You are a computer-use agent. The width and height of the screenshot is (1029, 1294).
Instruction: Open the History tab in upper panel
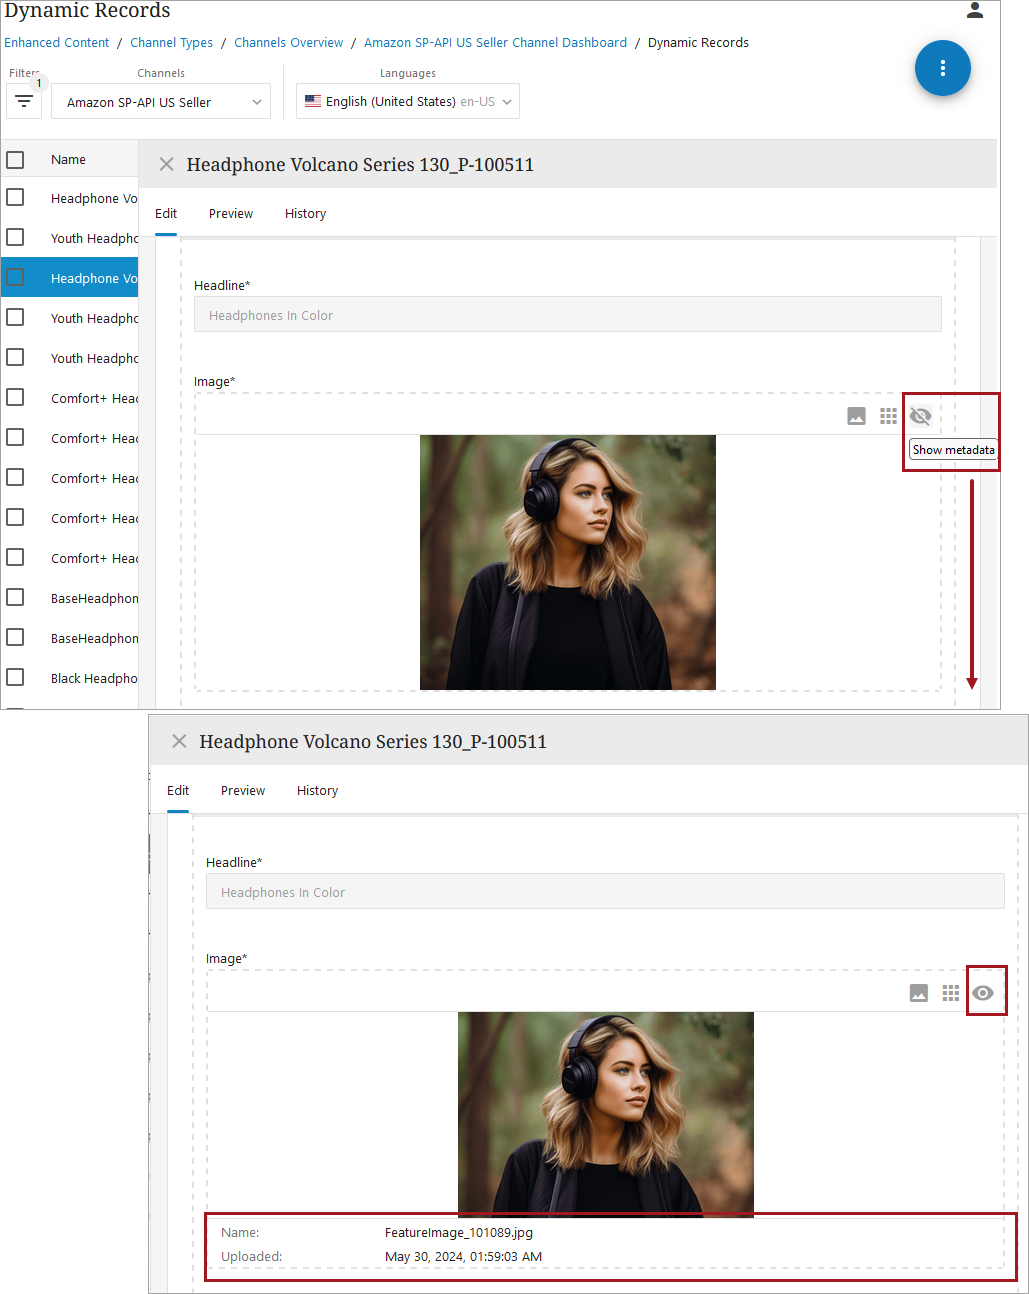305,214
